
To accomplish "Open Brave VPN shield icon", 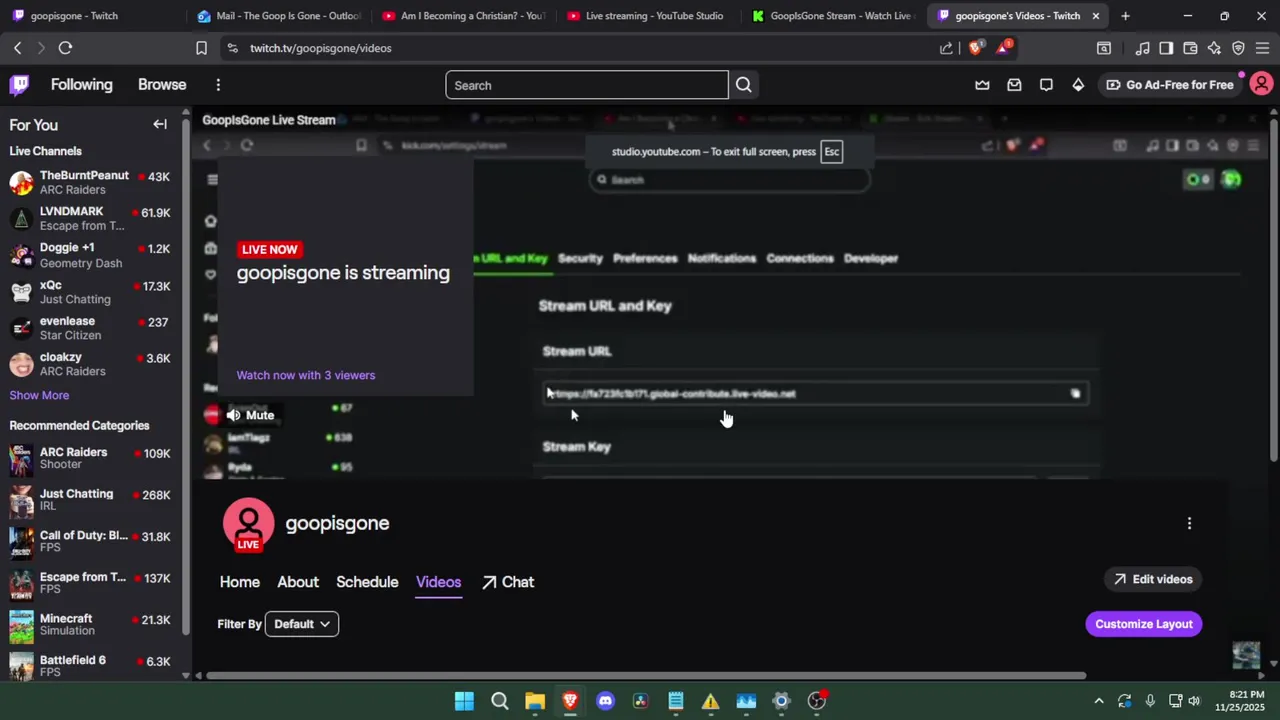I will click(1238, 48).
